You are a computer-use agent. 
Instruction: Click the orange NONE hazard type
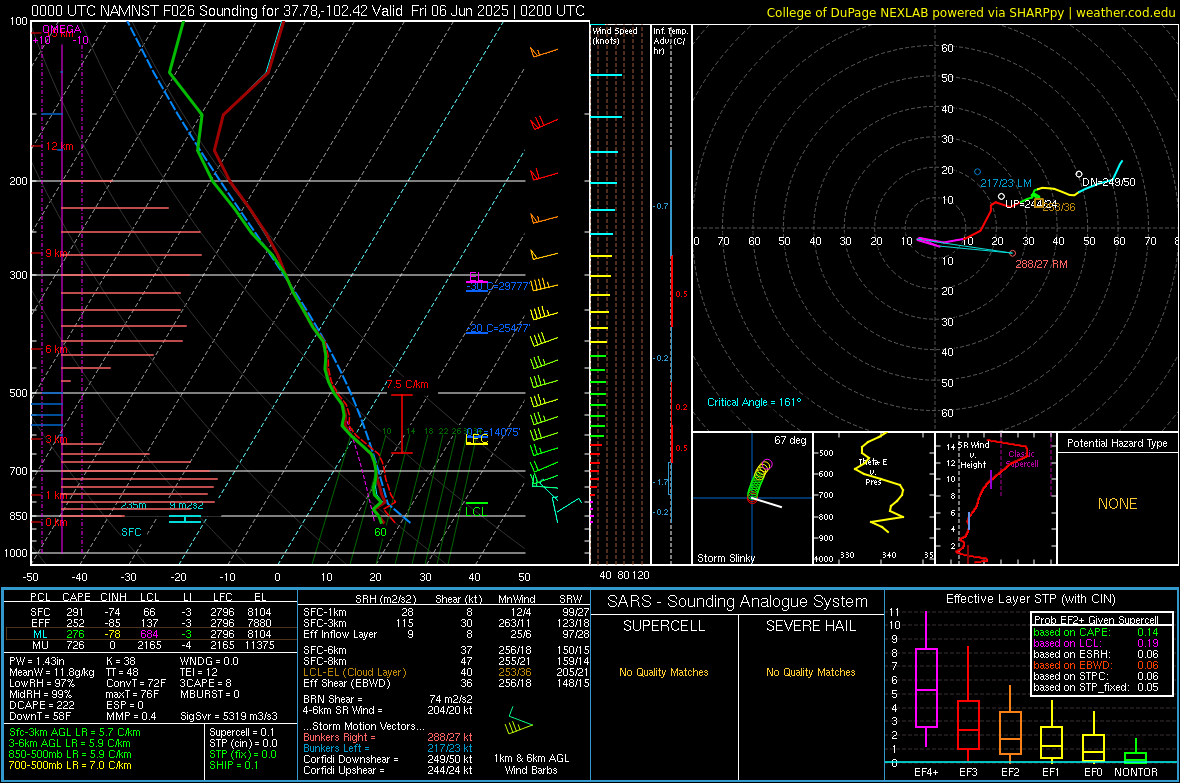pyautogui.click(x=1117, y=504)
